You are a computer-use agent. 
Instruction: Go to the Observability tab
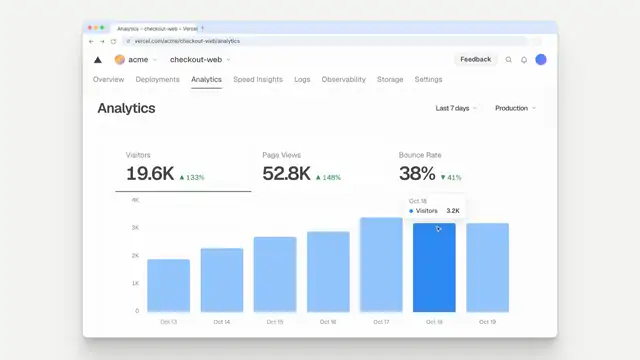pyautogui.click(x=343, y=80)
